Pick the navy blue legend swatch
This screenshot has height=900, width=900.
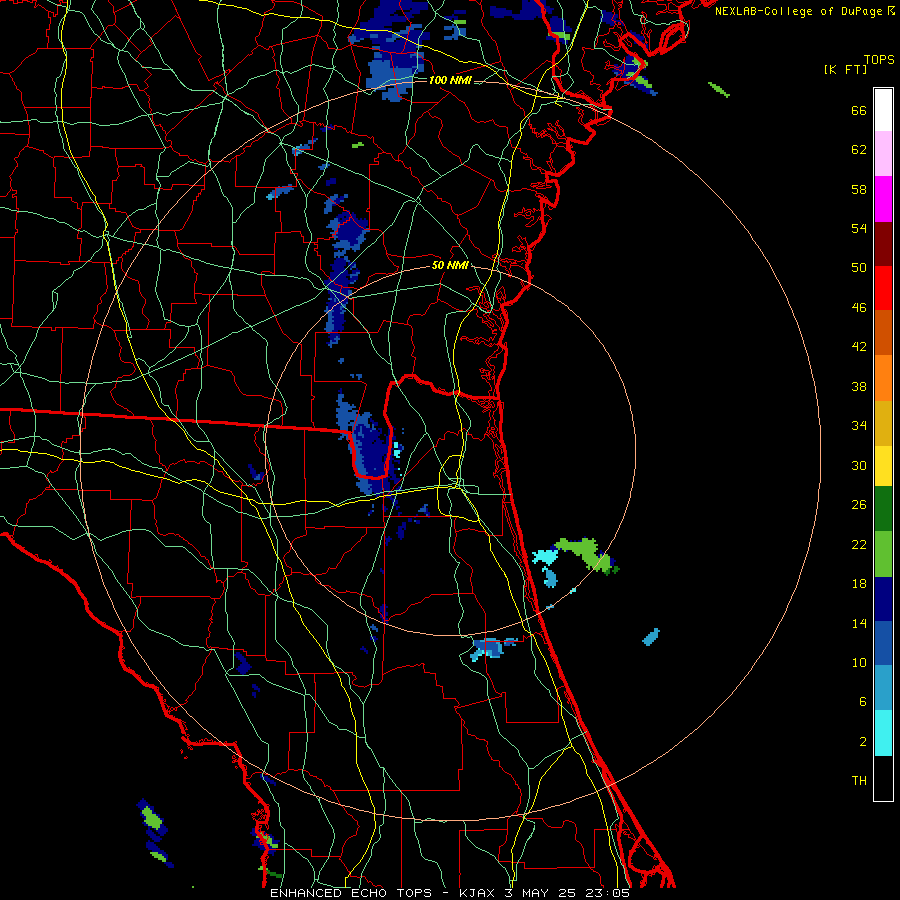(883, 599)
